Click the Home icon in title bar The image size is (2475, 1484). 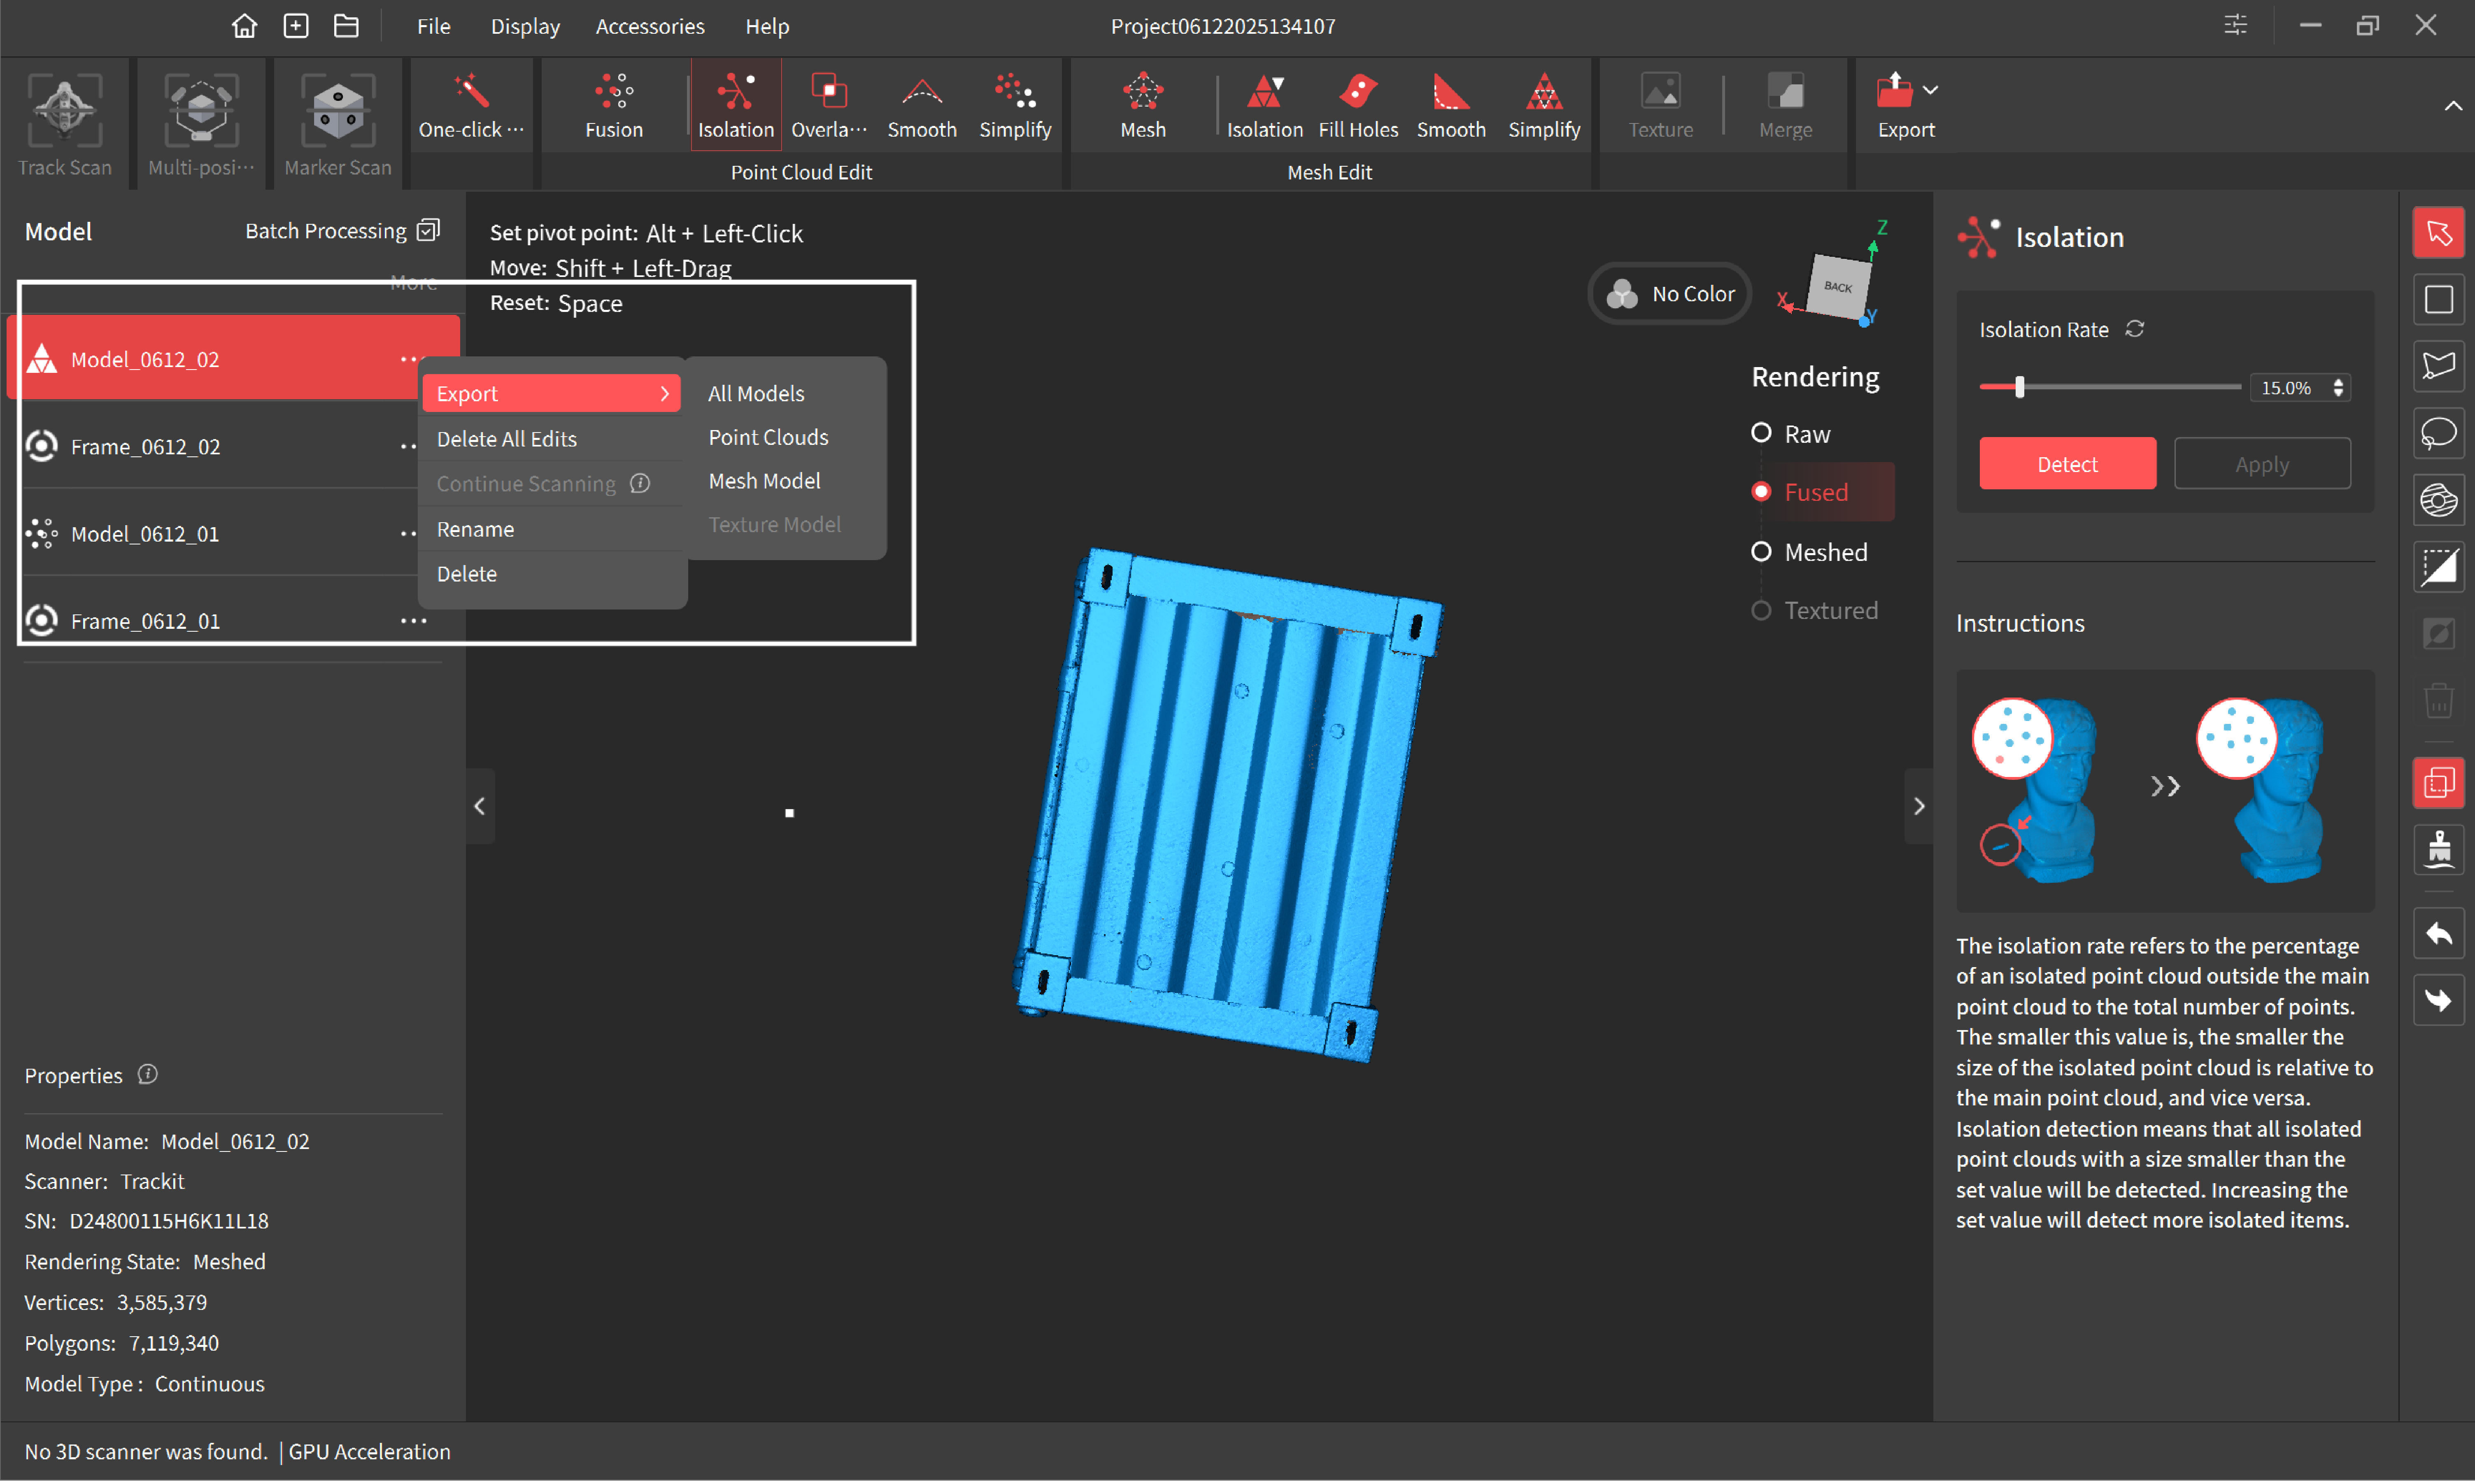[x=244, y=26]
